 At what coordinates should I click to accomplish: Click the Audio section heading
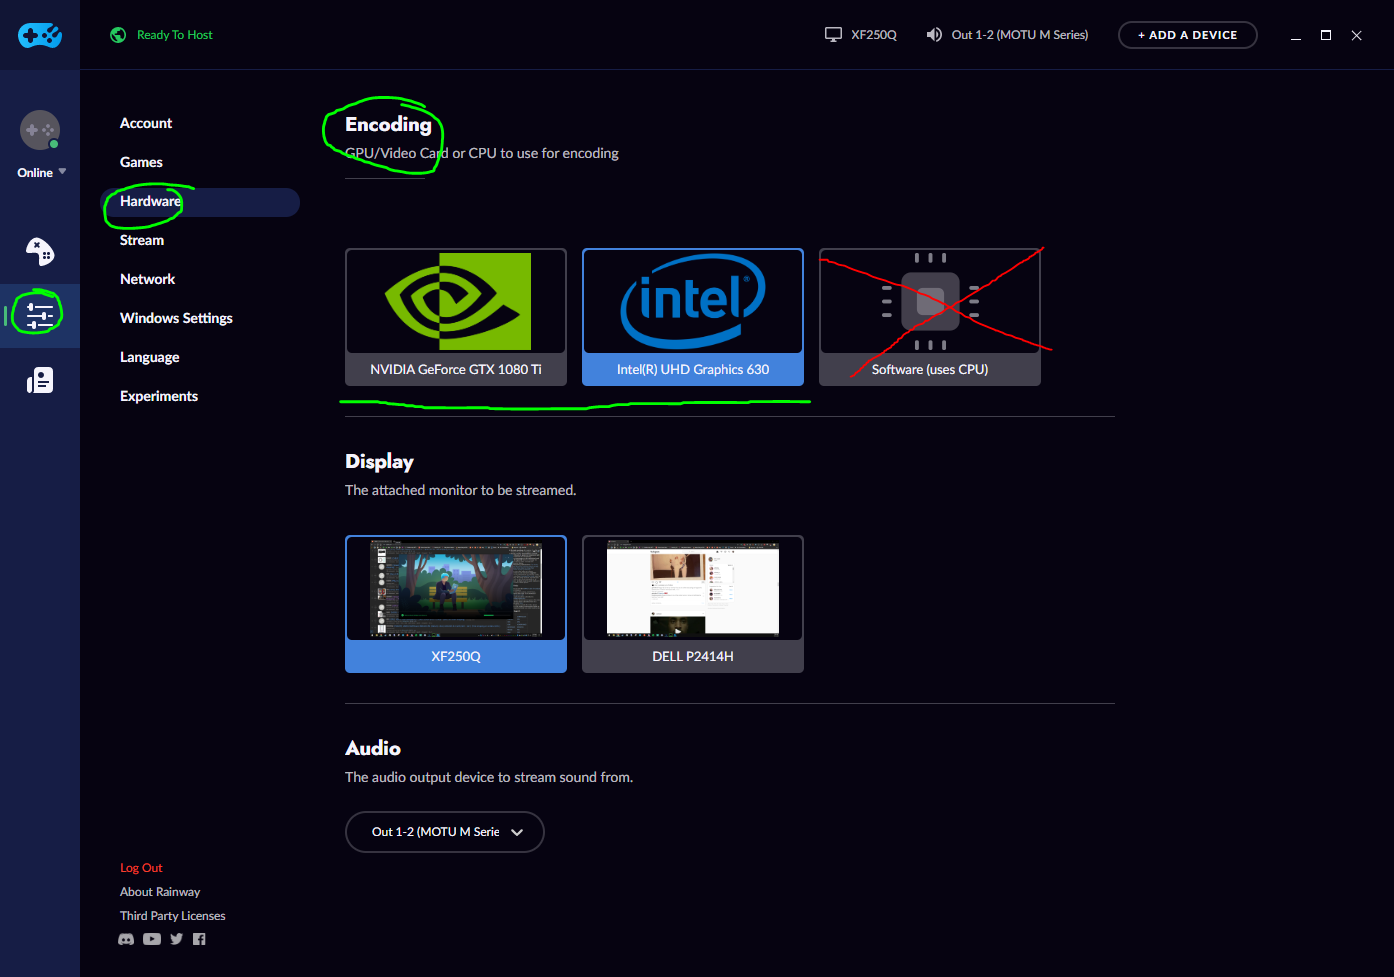point(373,748)
